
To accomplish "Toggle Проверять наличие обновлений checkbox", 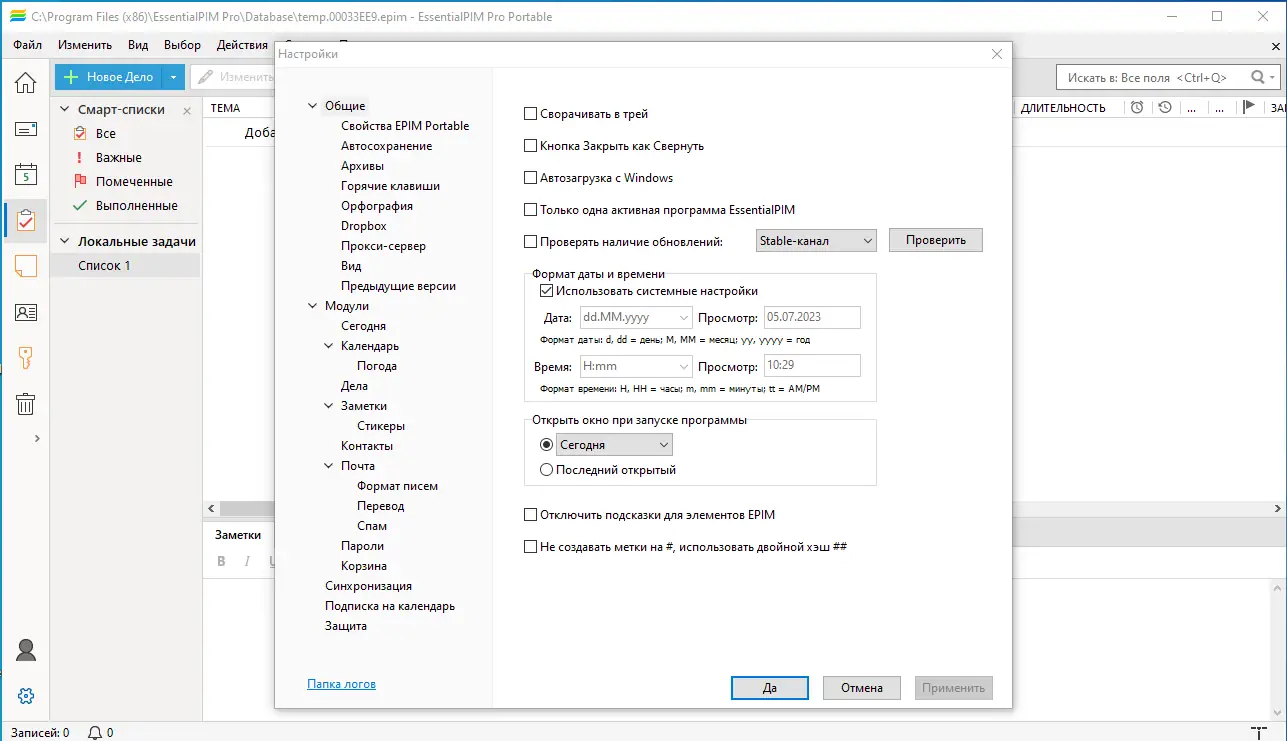I will click(x=531, y=241).
